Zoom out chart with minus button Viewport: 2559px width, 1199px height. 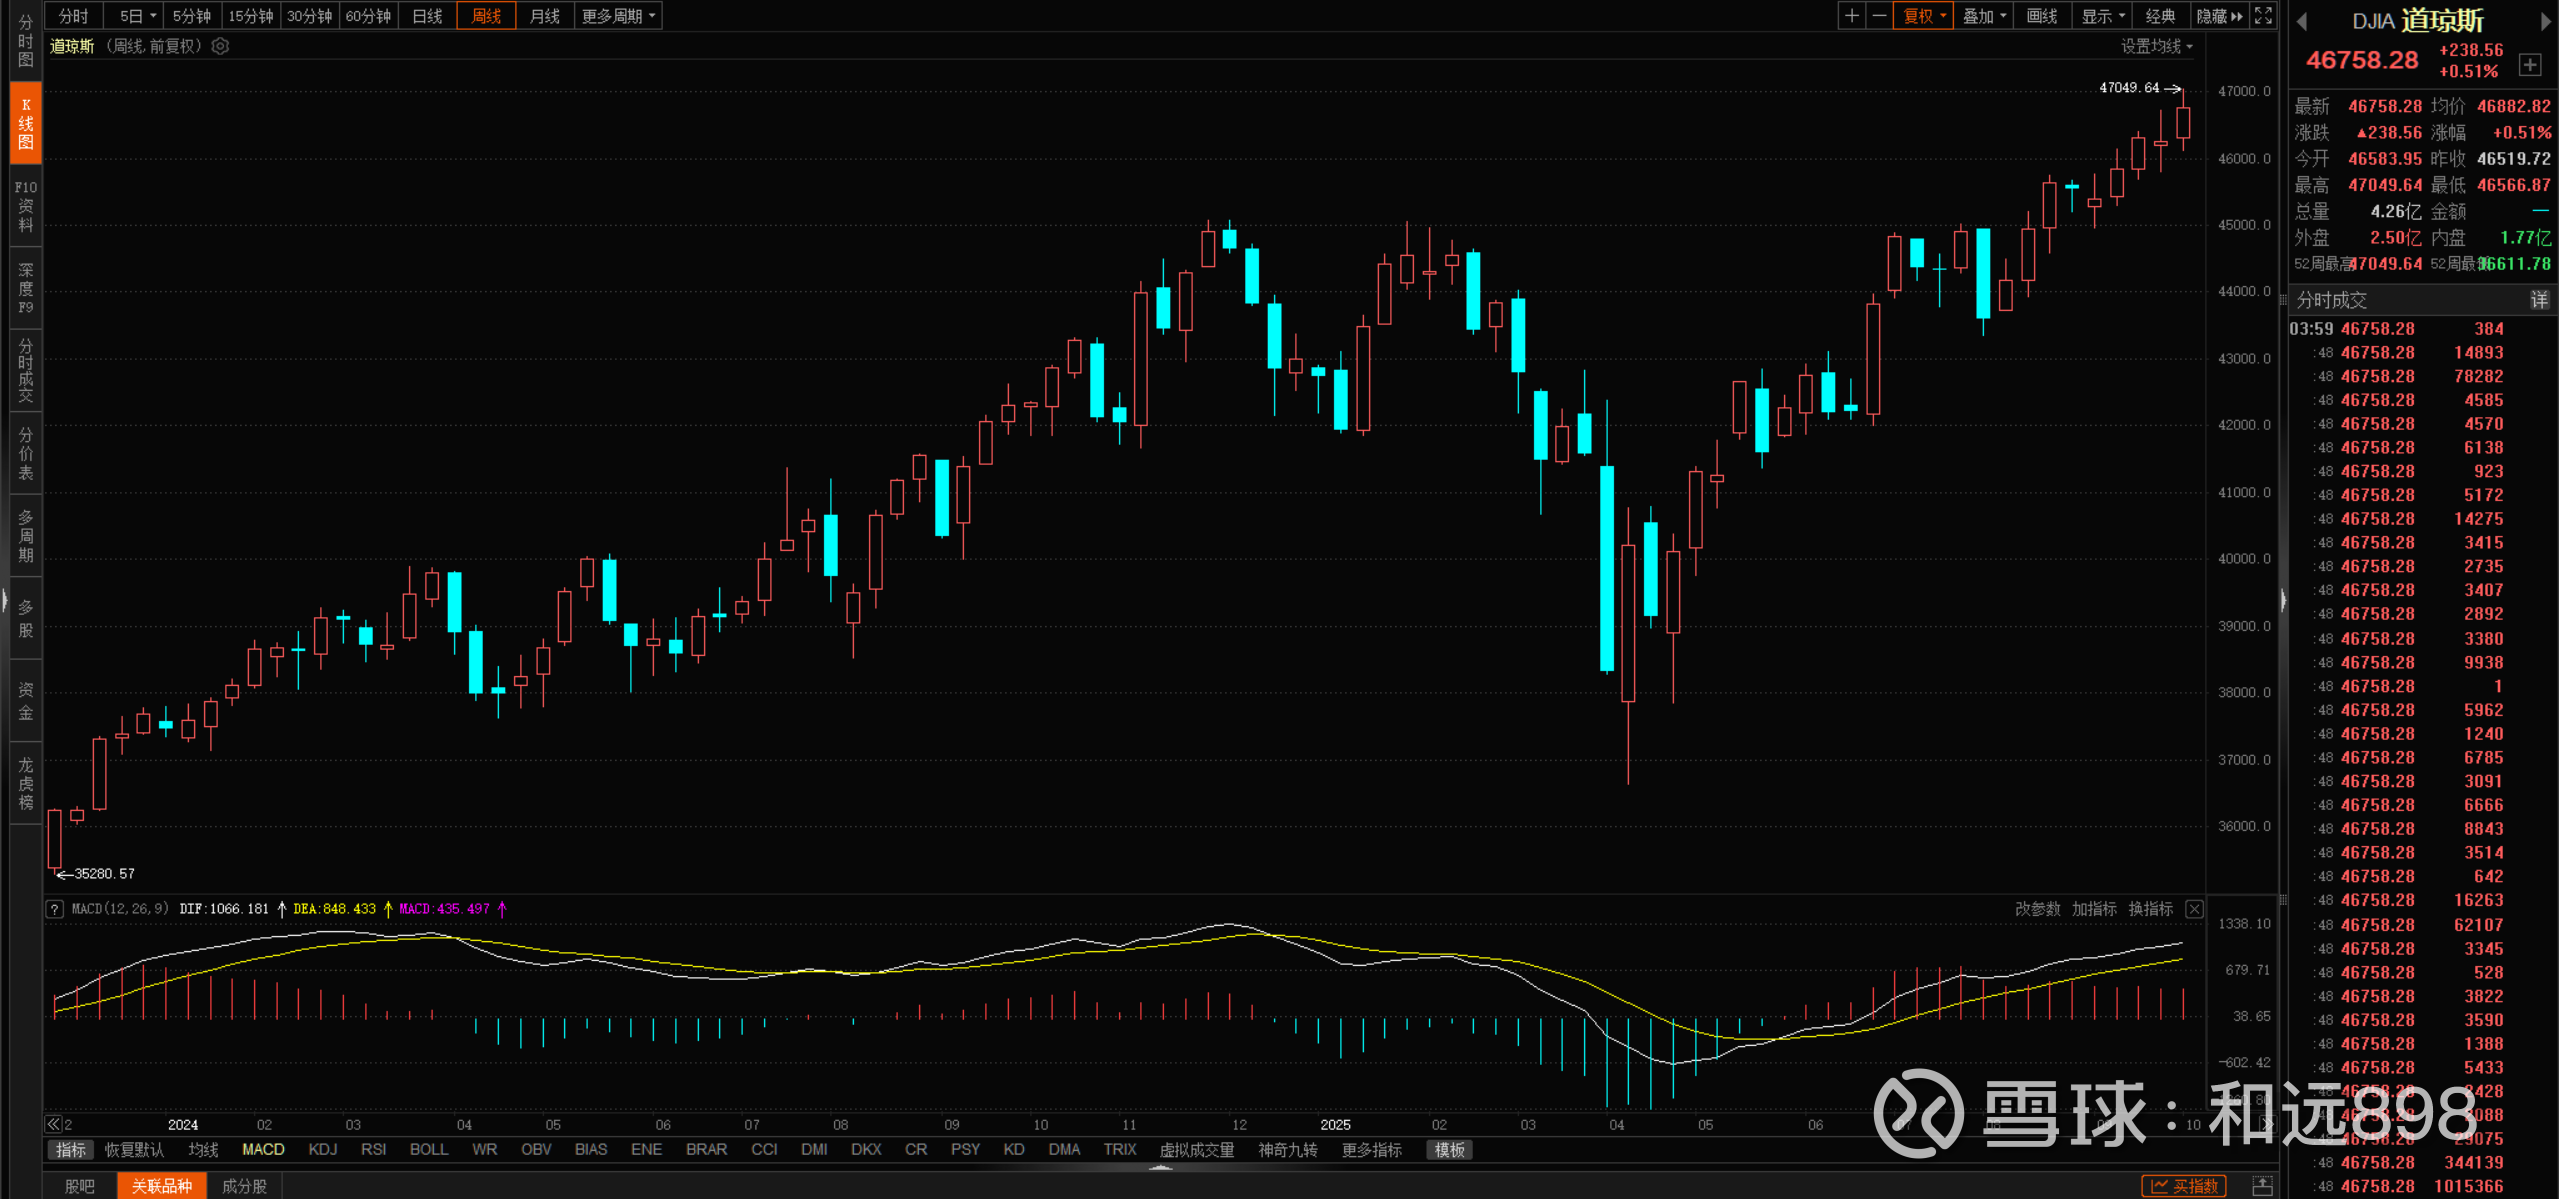(x=1879, y=16)
